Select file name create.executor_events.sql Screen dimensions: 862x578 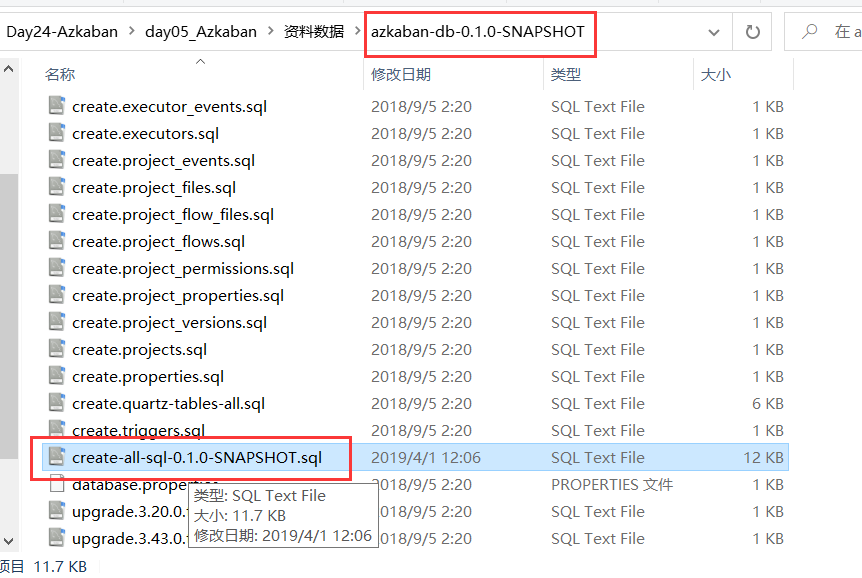[169, 107]
